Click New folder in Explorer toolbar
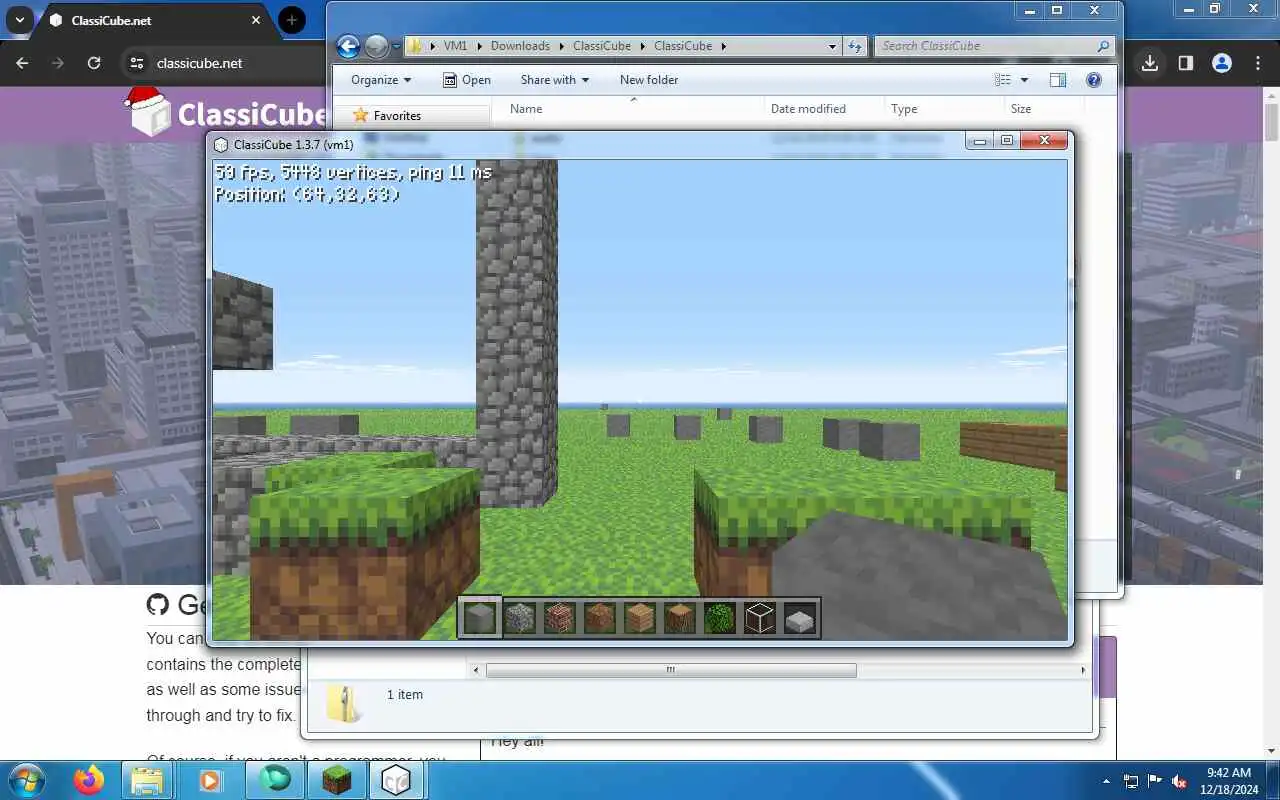Screen dimensions: 1280x800 click(649, 80)
